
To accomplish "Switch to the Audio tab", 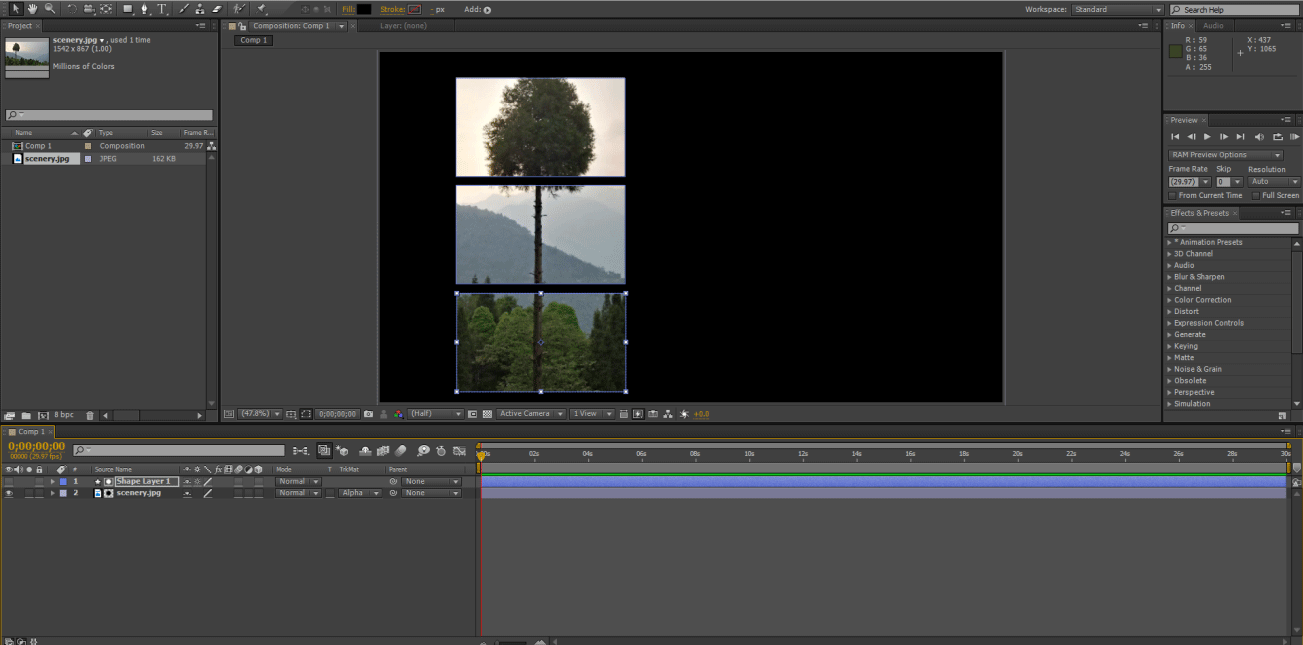I will click(x=1213, y=25).
